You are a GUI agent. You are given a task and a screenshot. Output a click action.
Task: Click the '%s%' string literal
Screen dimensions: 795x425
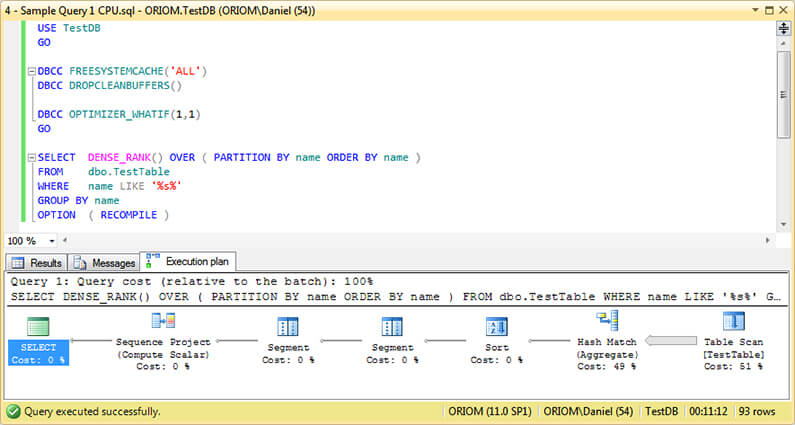click(x=166, y=186)
